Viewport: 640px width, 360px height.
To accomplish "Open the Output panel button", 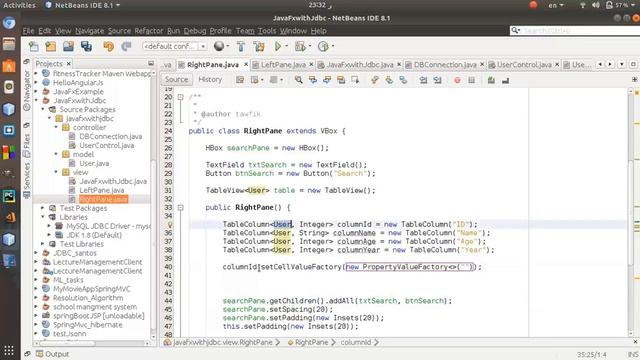I will (53, 354).
